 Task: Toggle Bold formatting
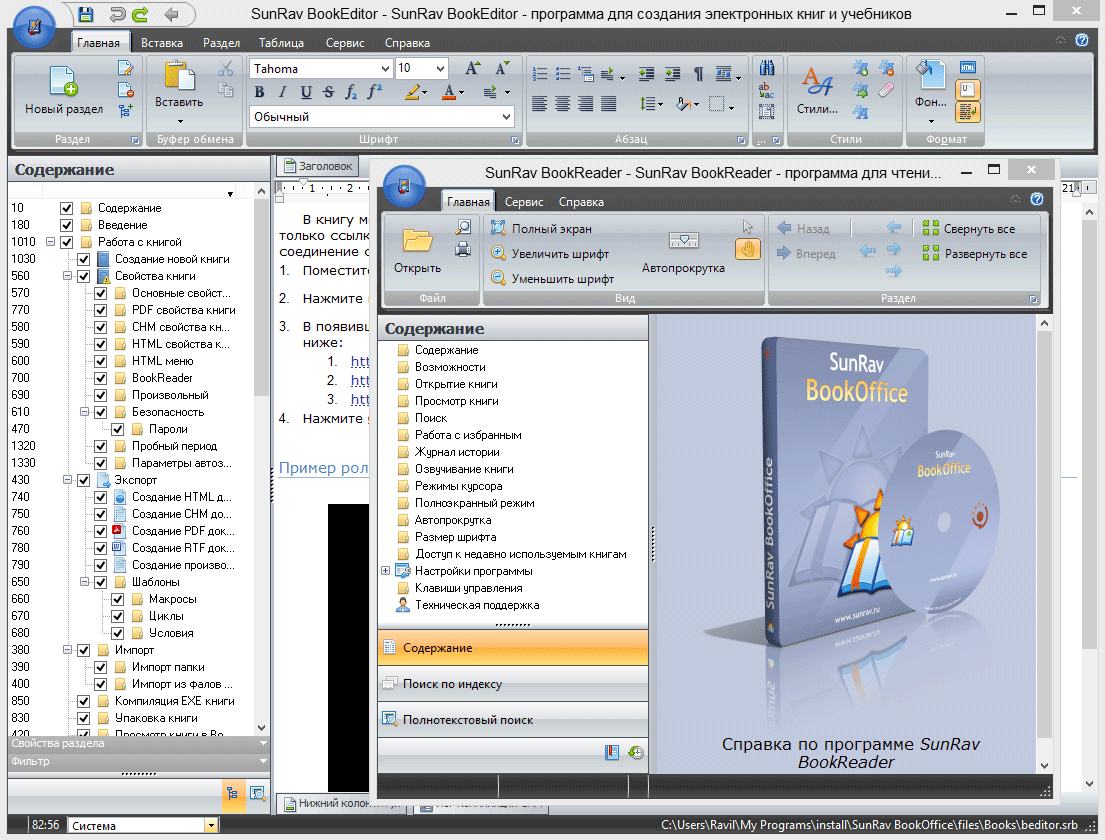pyautogui.click(x=259, y=92)
